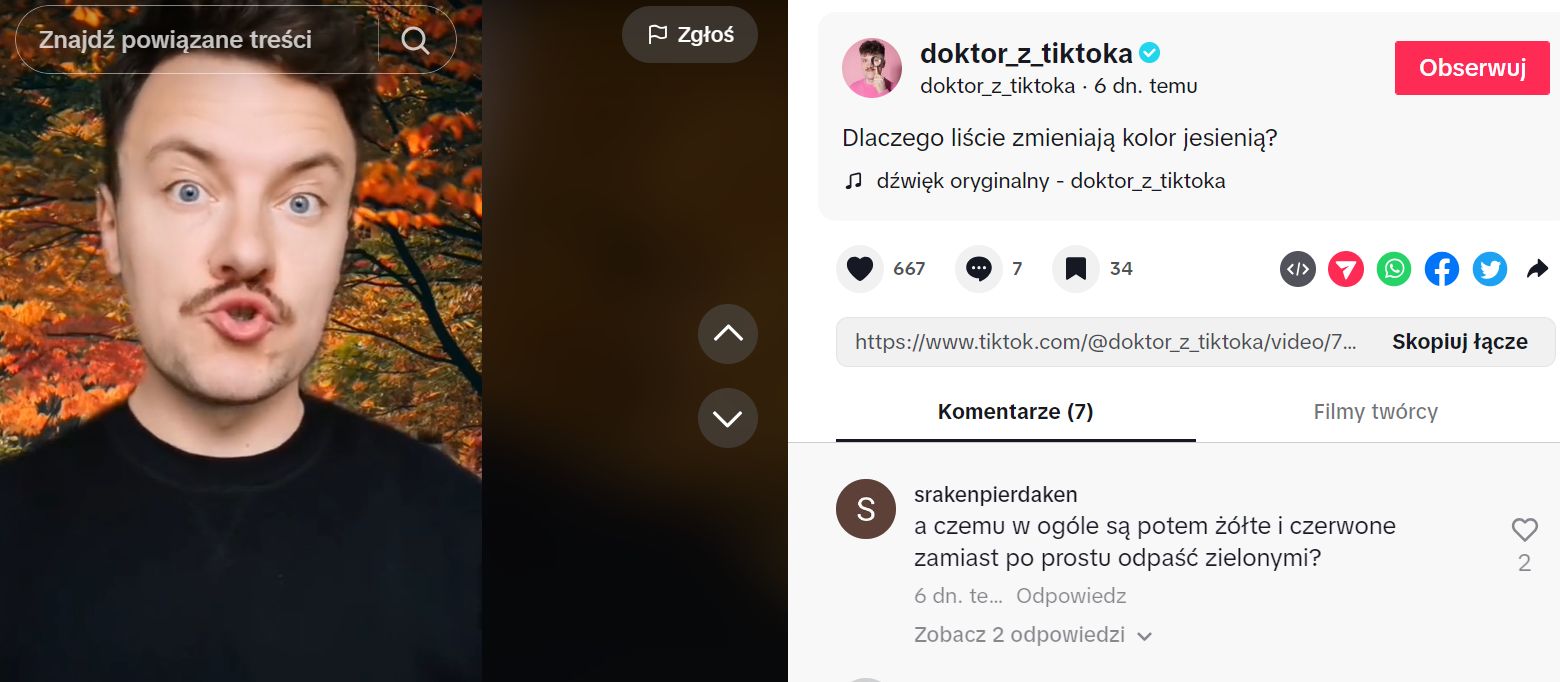This screenshot has width=1560, height=682.
Task: Go to previous video with up chevron
Action: coord(728,334)
